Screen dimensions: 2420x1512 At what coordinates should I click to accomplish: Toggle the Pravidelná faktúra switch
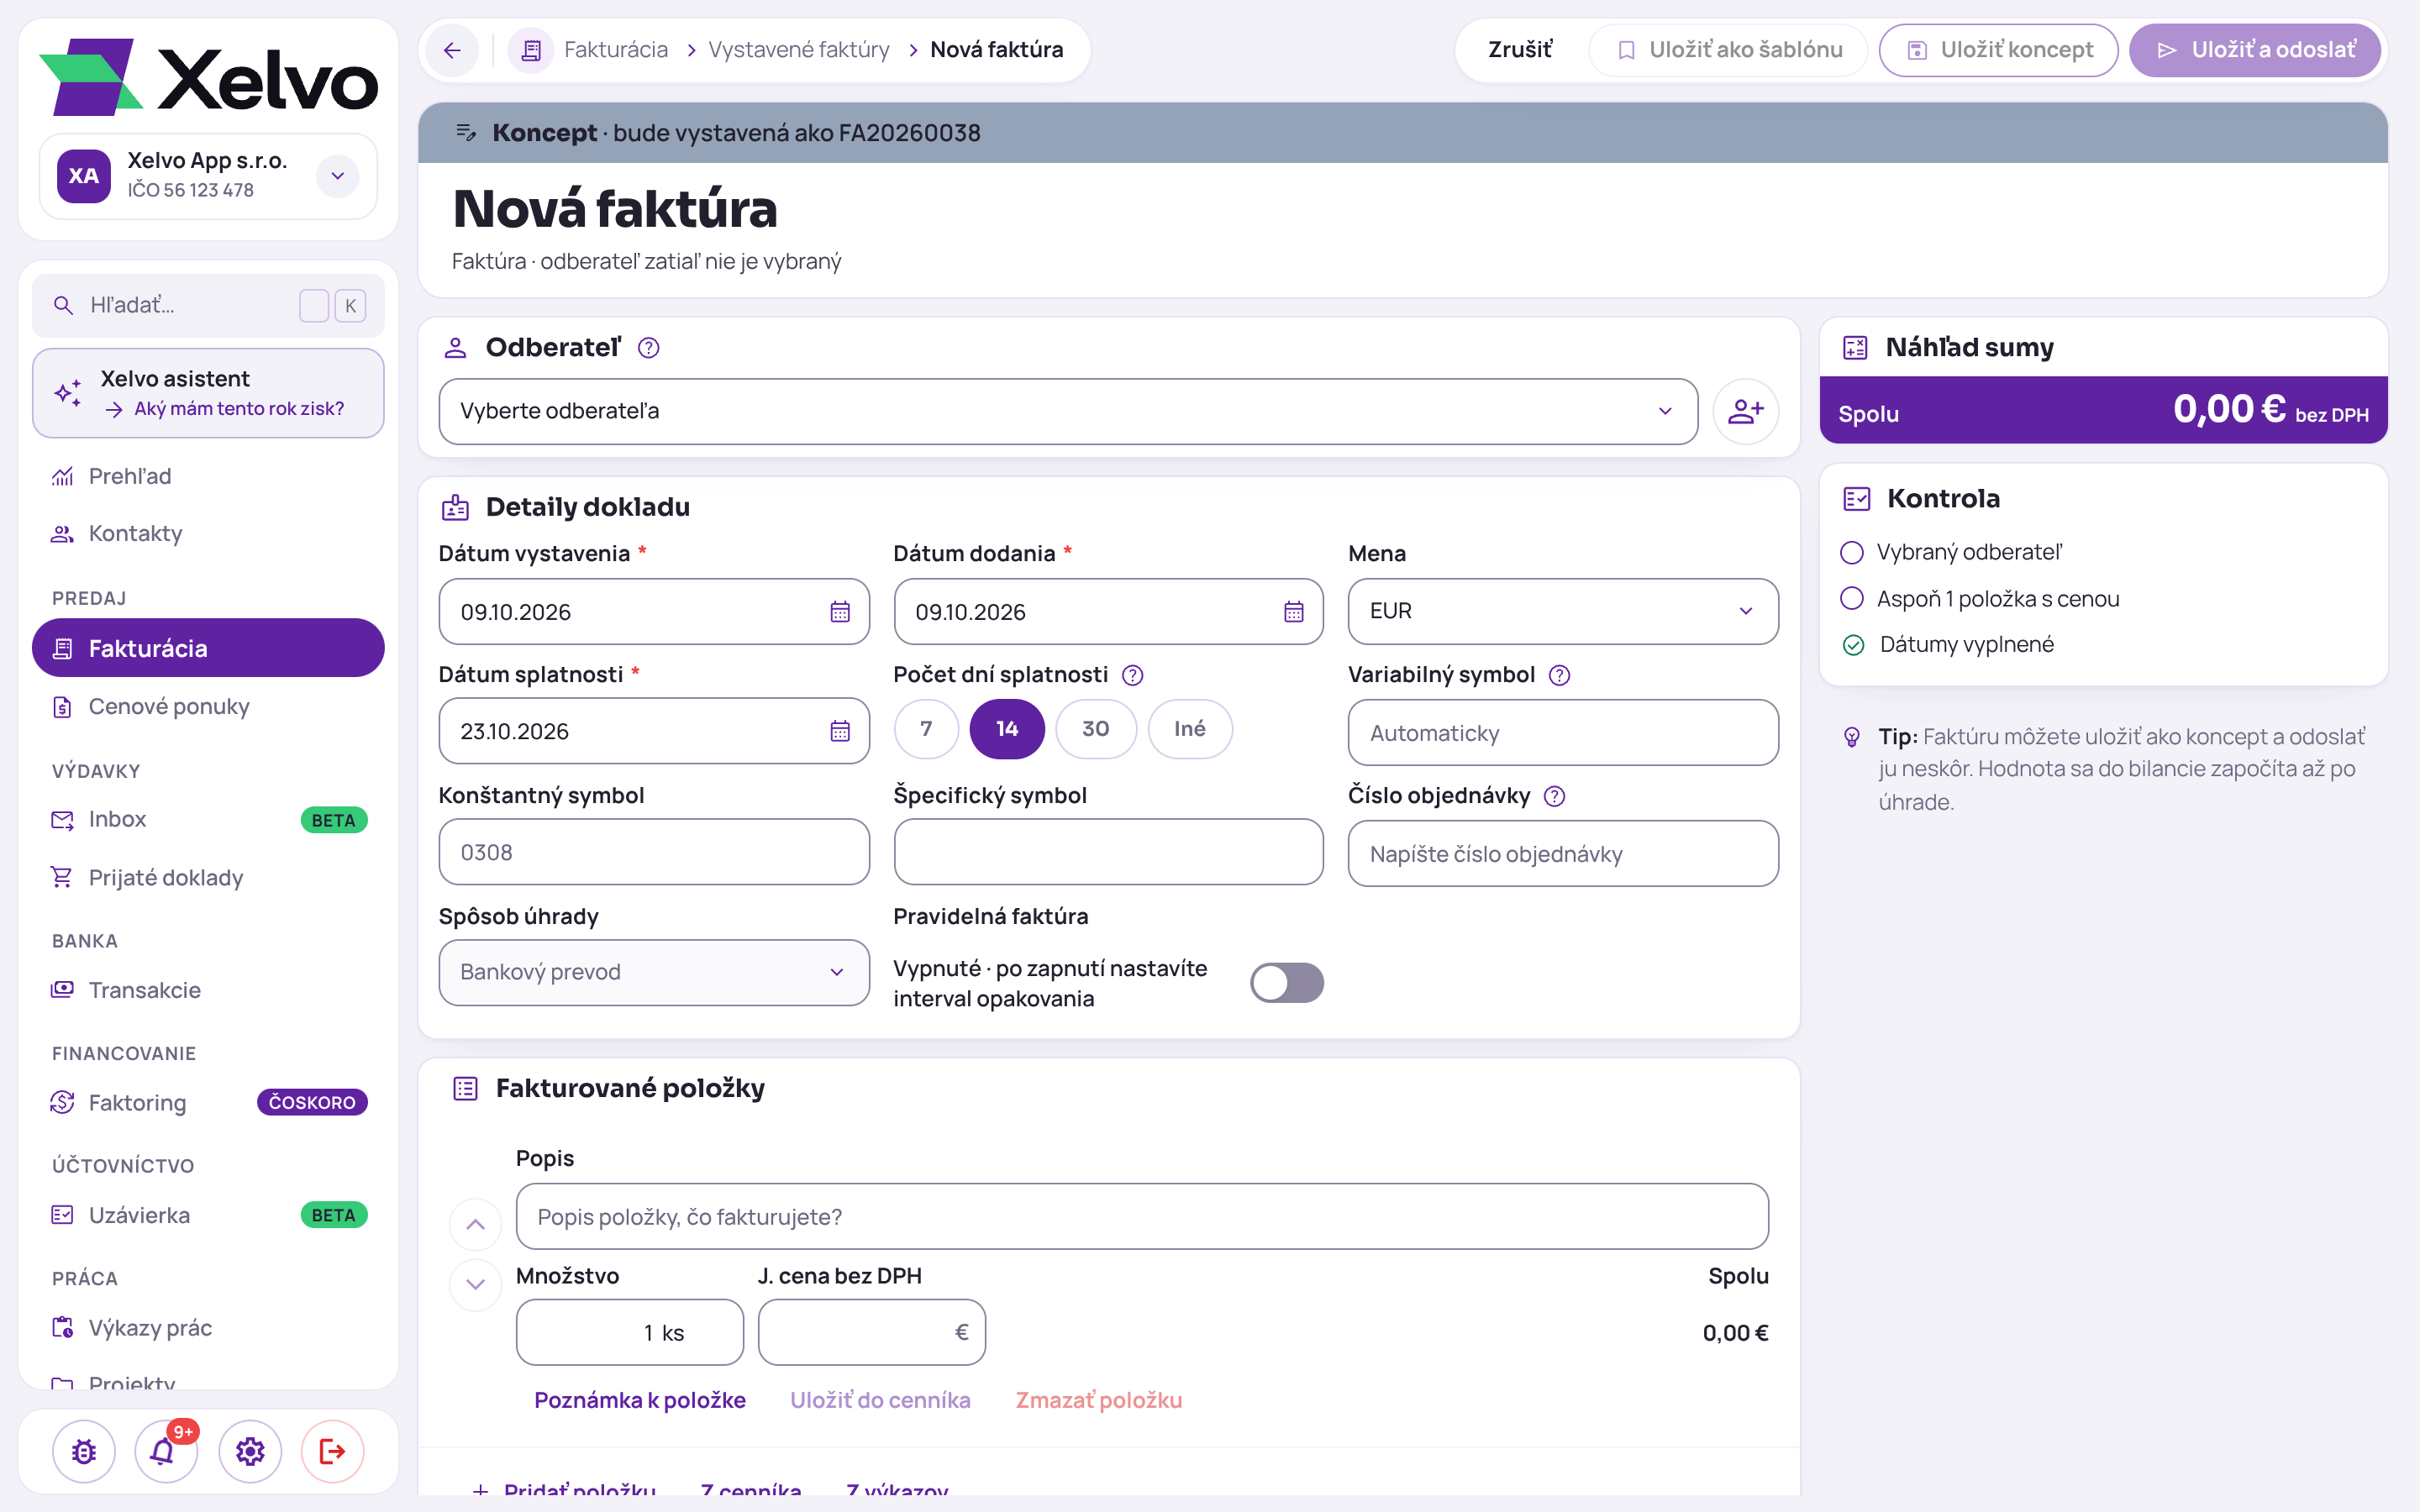(1287, 983)
